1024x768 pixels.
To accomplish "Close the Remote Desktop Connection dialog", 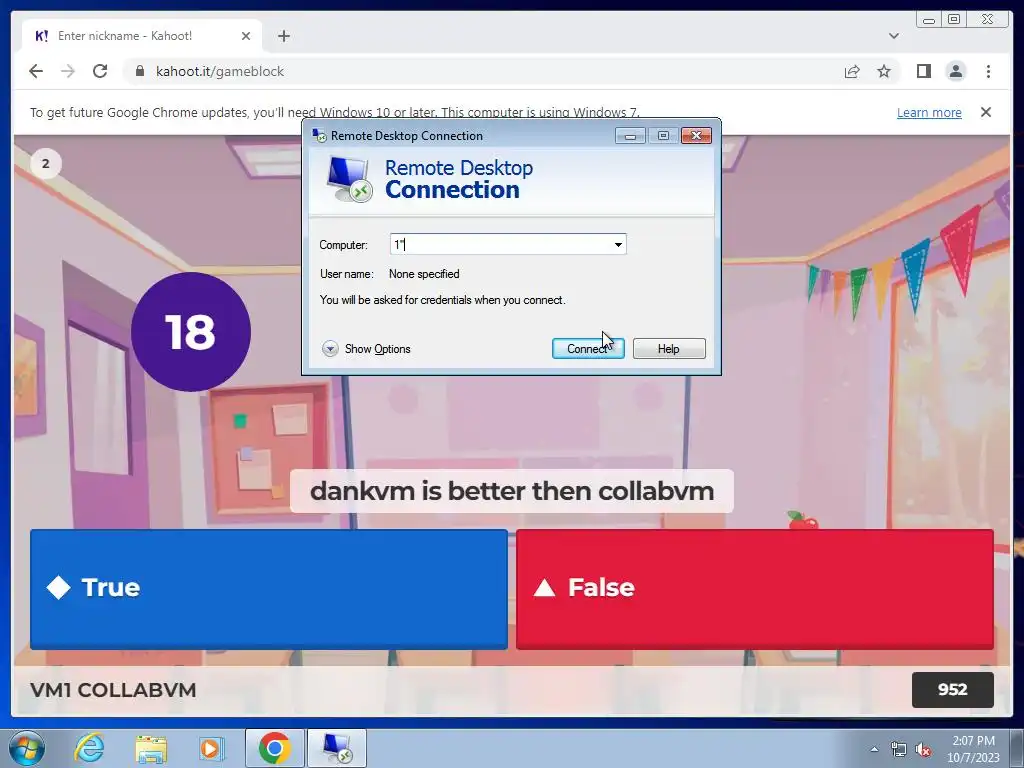I will pyautogui.click(x=696, y=136).
